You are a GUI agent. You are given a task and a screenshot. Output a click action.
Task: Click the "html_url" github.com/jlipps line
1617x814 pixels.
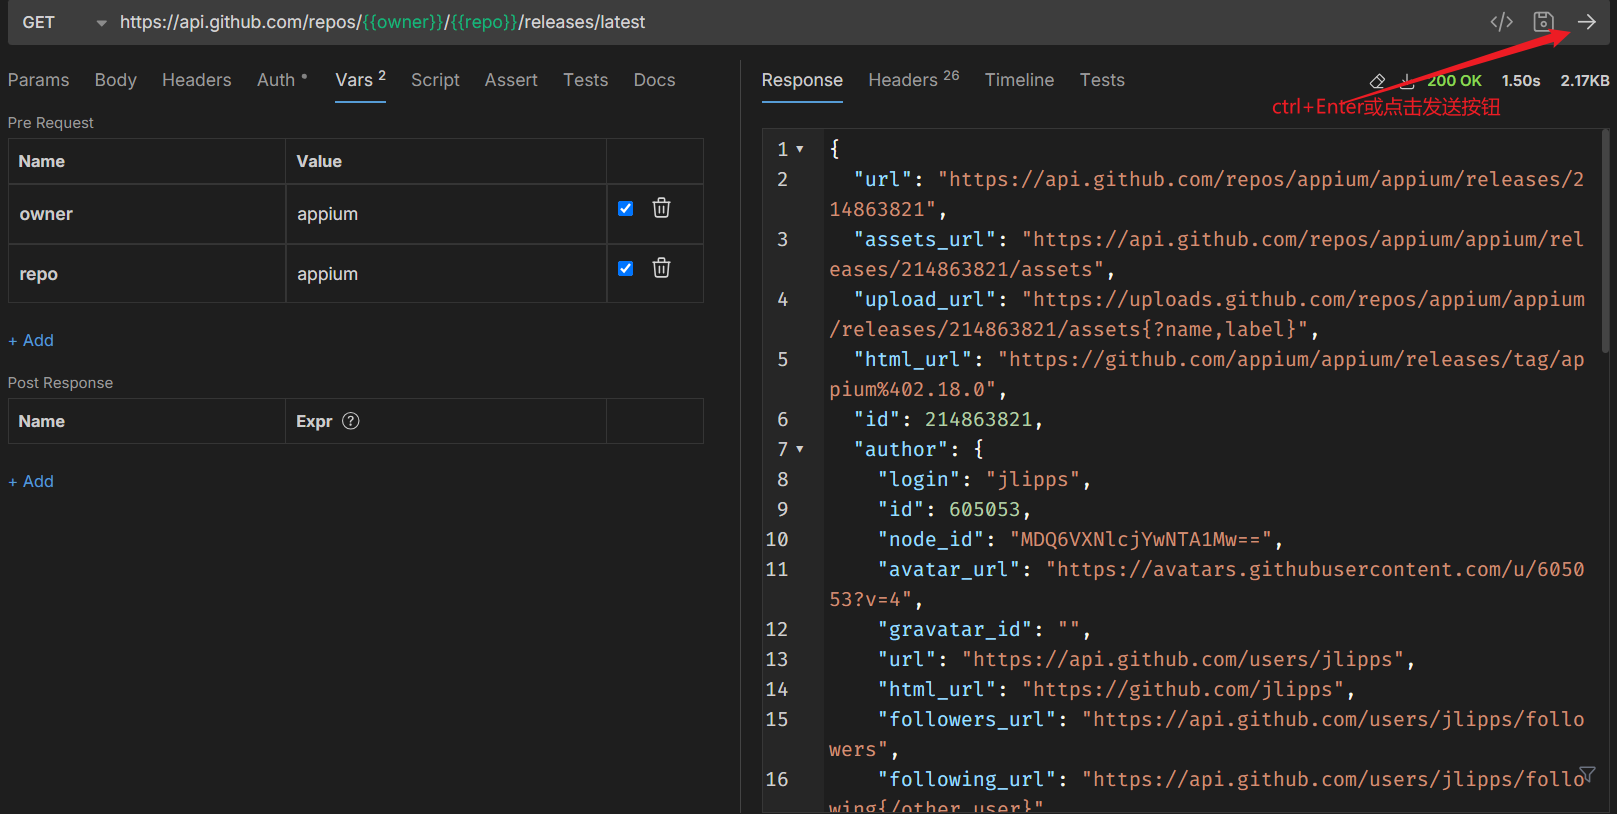coord(1116,689)
